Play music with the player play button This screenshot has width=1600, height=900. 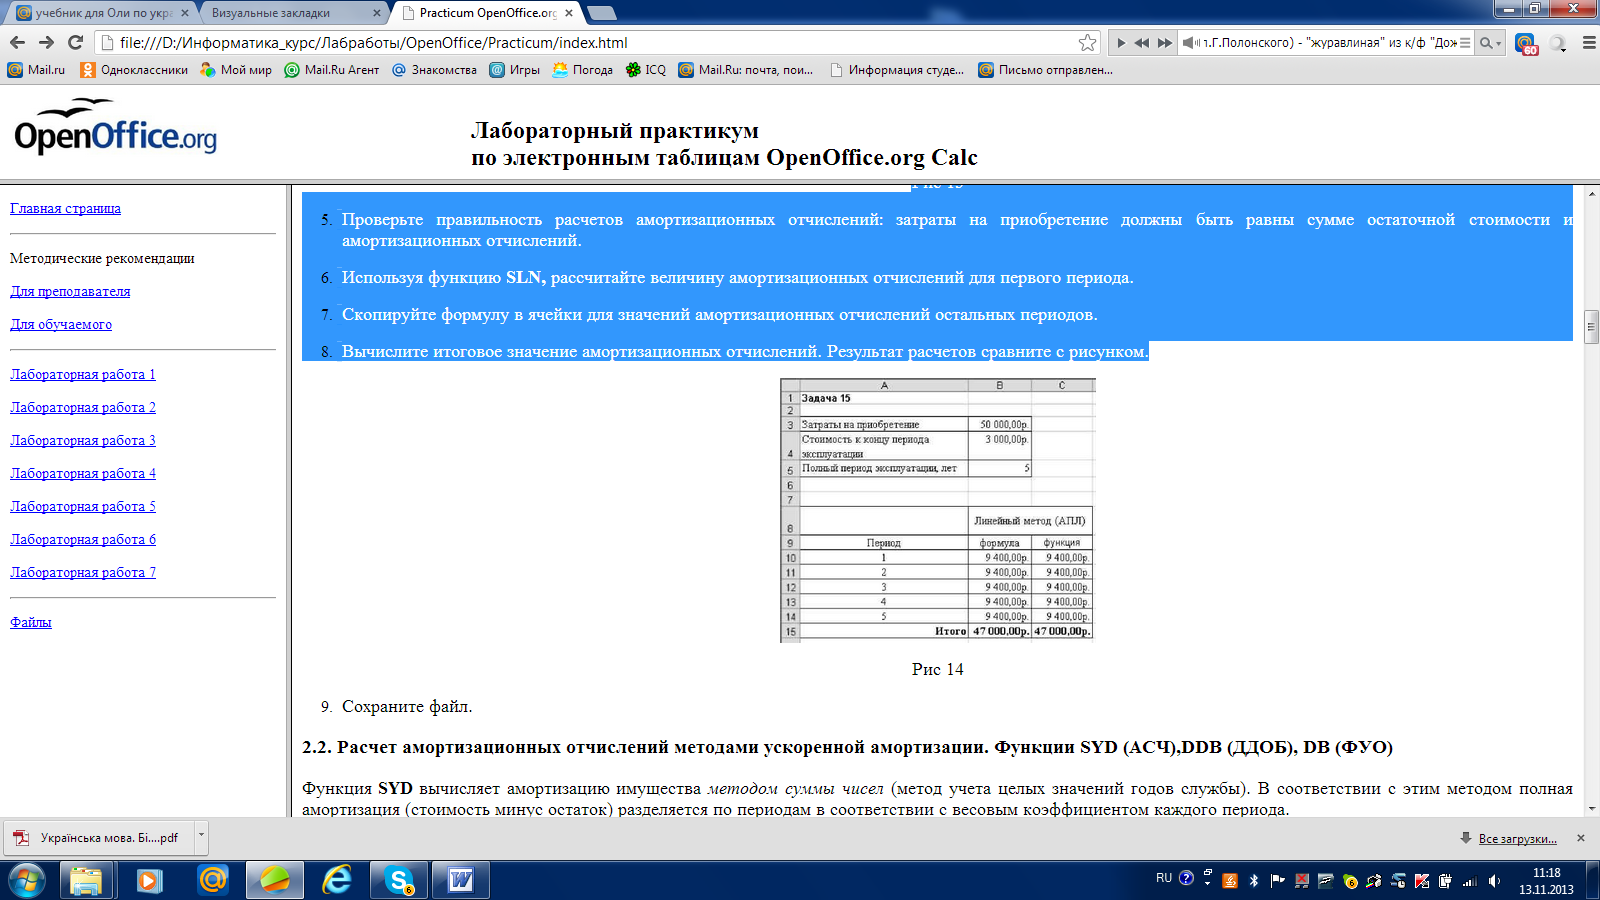[x=1120, y=43]
